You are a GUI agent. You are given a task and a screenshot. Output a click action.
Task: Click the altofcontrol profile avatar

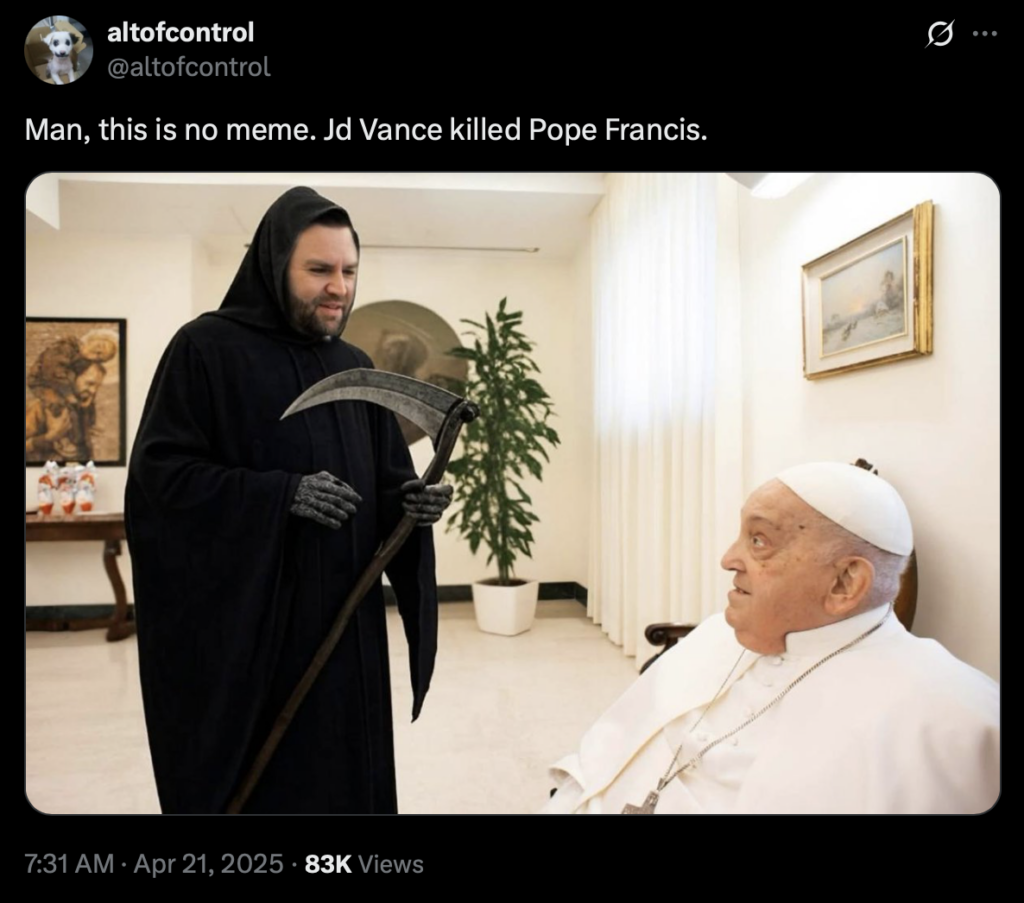point(59,50)
